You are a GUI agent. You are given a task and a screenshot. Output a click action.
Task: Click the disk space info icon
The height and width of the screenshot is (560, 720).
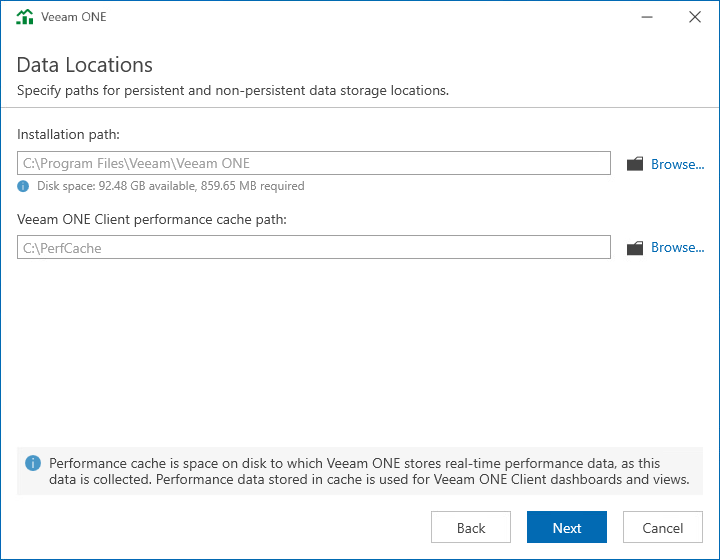(23, 186)
